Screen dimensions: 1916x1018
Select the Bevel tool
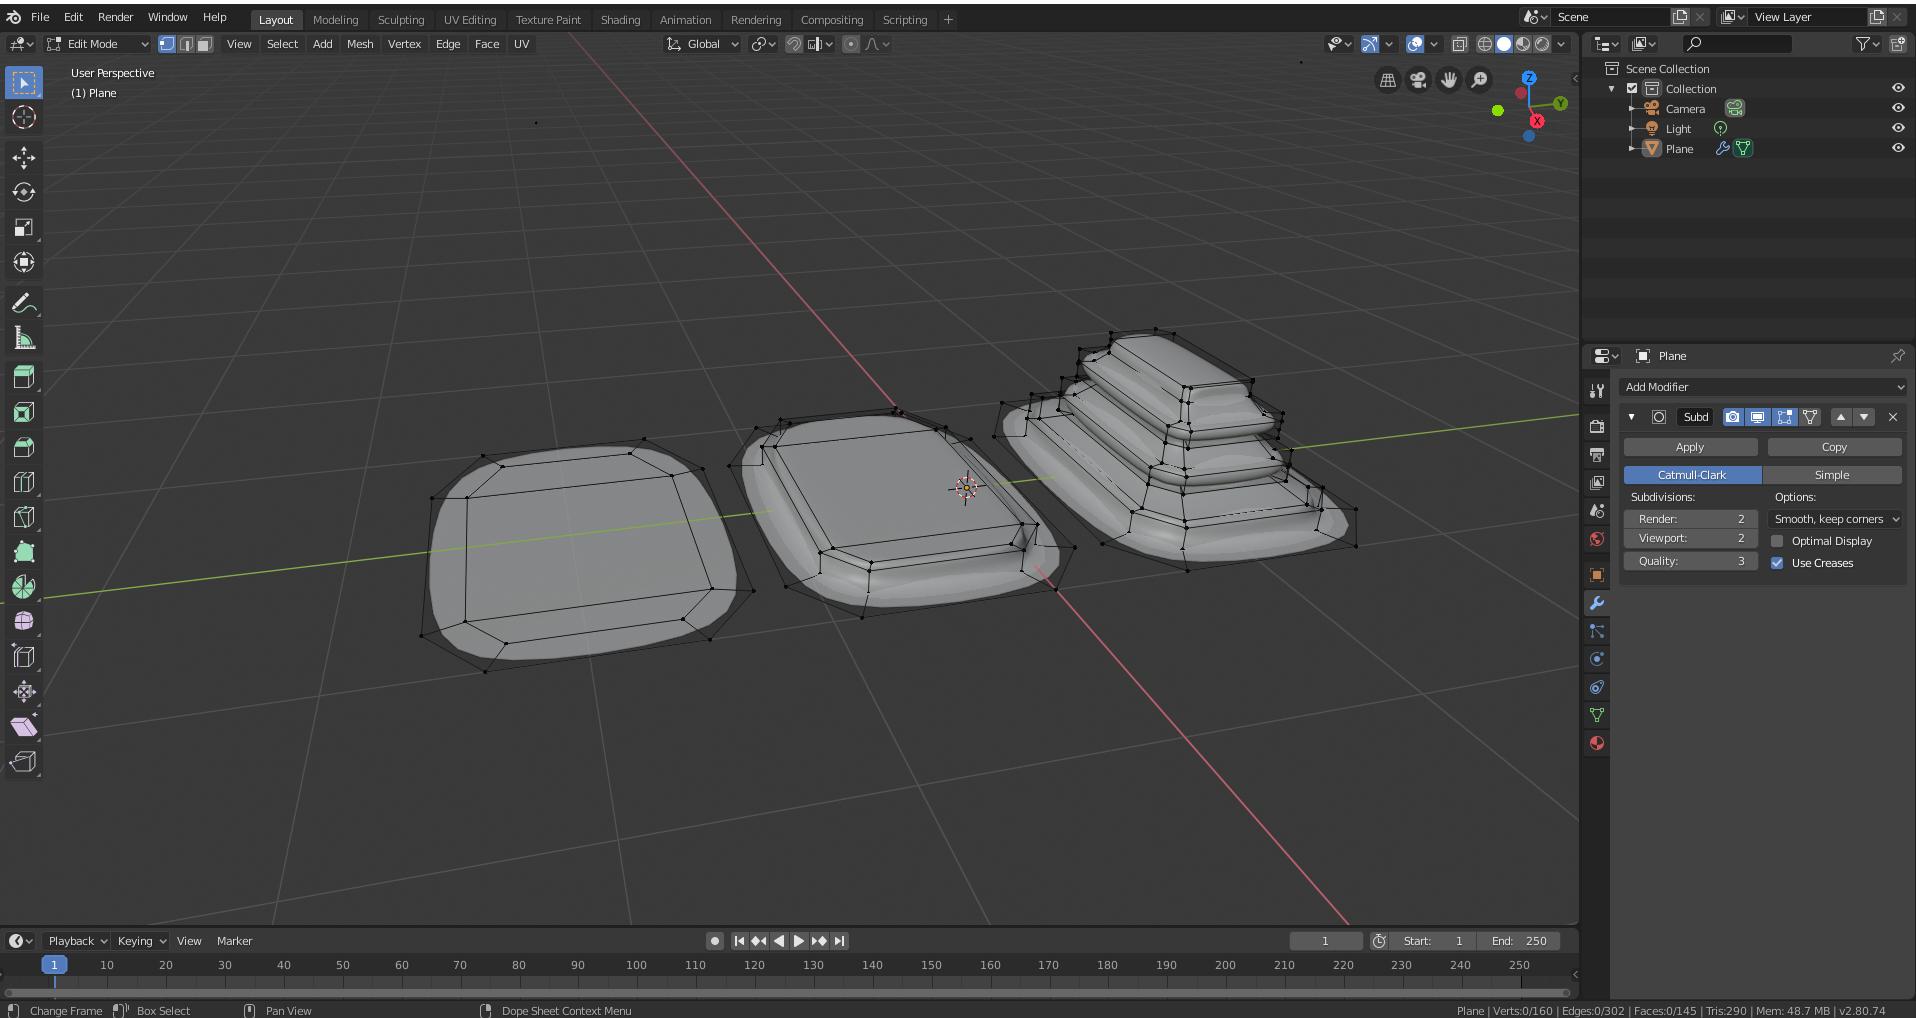click(x=24, y=448)
